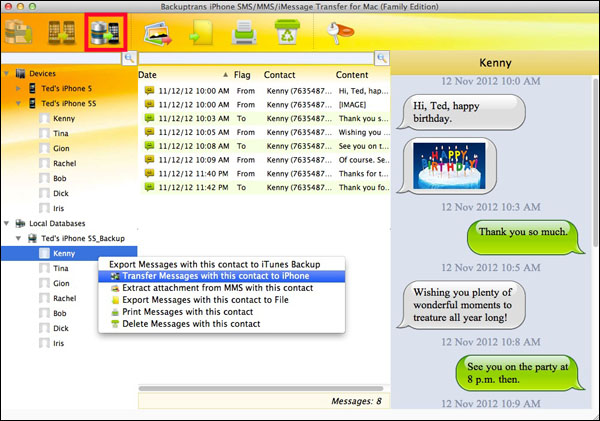This screenshot has height=421, width=600.
Task: Click the delete messages recycle bin icon
Action: (287, 32)
